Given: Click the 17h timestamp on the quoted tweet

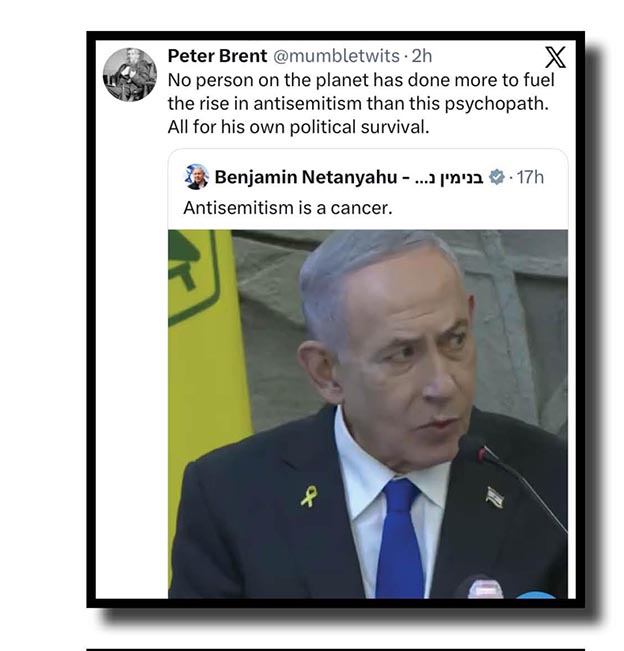Looking at the screenshot, I should [x=530, y=177].
